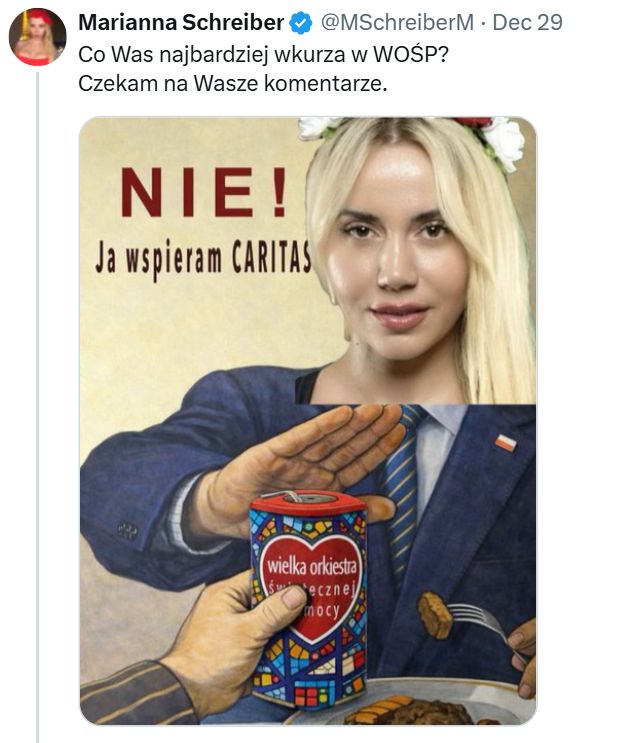Image resolution: width=637 pixels, height=743 pixels.
Task: Click the can's coin slot lid
Action: (x=308, y=502)
